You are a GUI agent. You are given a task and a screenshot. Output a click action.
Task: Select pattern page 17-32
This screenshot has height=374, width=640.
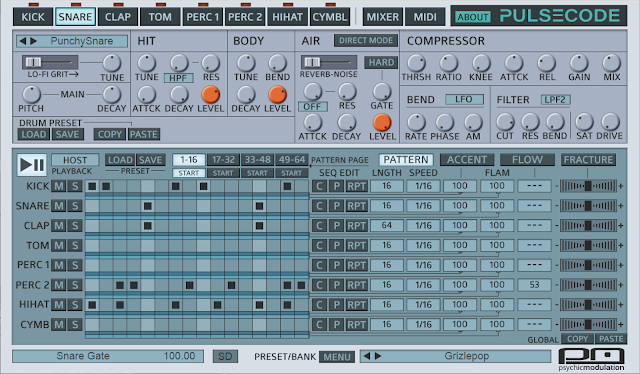223,160
